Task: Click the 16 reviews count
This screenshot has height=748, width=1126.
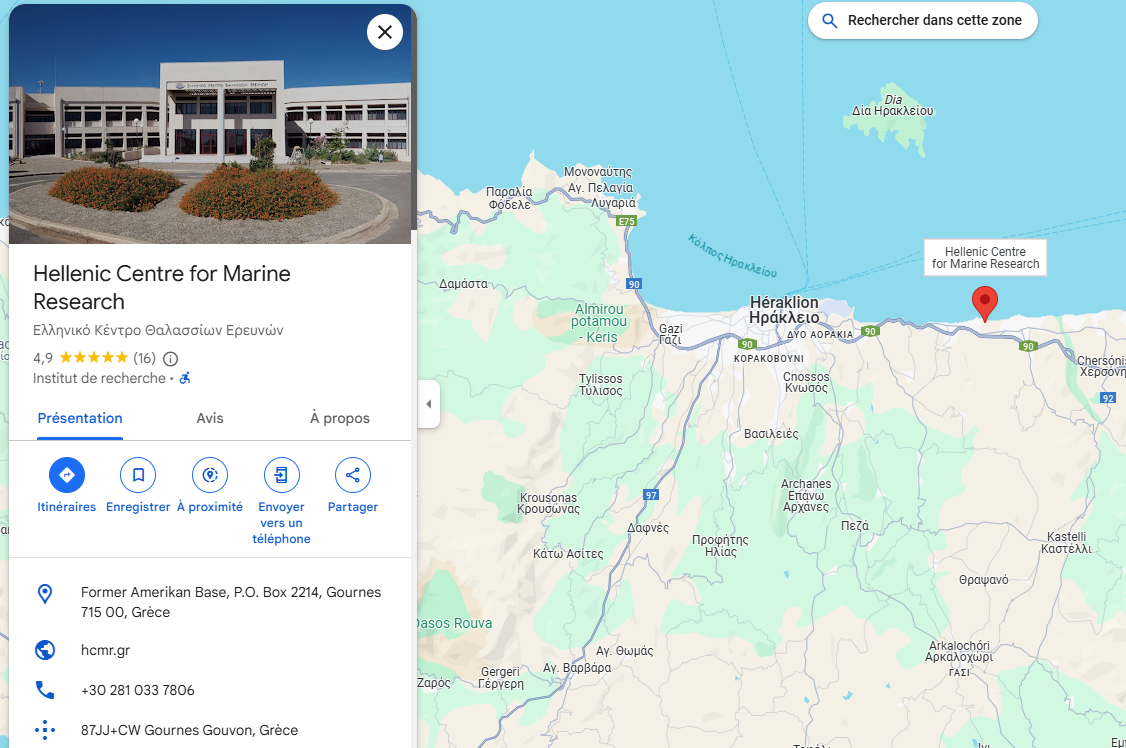Action: 144,358
